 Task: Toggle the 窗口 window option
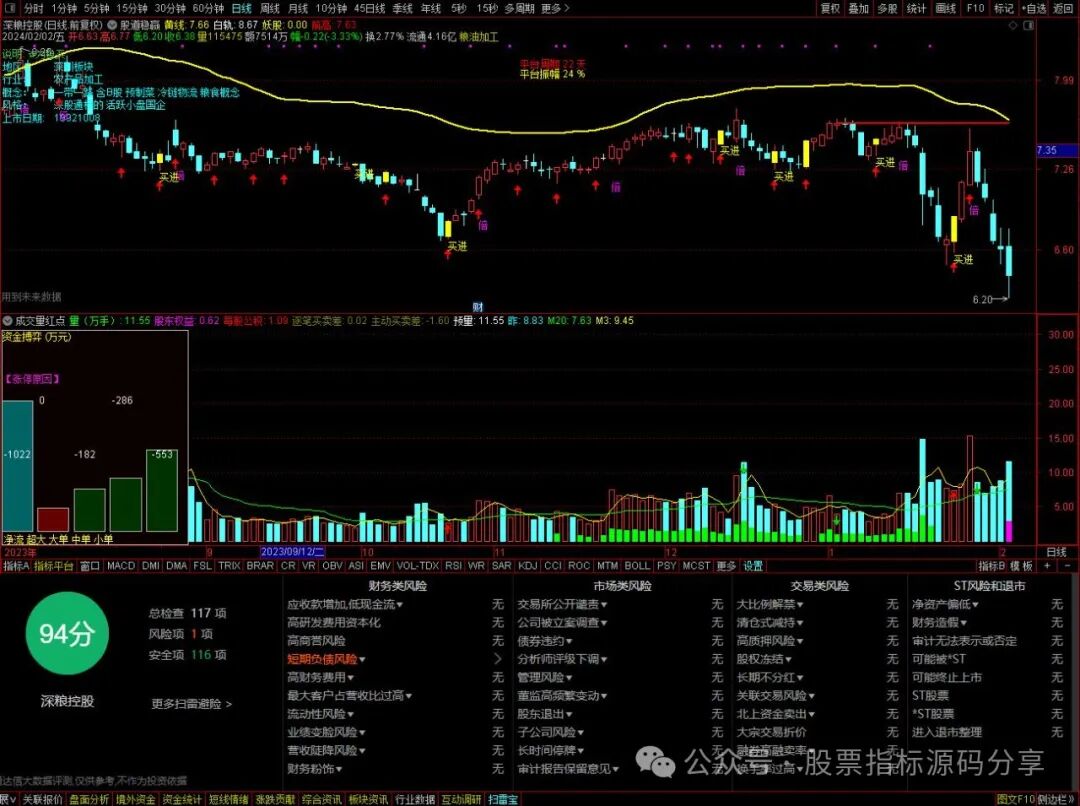pyautogui.click(x=90, y=566)
